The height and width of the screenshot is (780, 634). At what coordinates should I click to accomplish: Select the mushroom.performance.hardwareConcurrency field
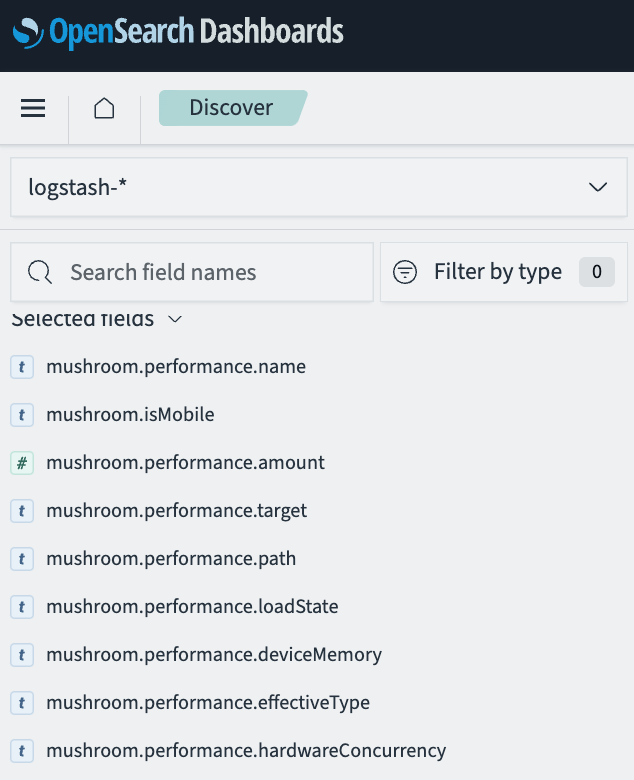point(246,751)
